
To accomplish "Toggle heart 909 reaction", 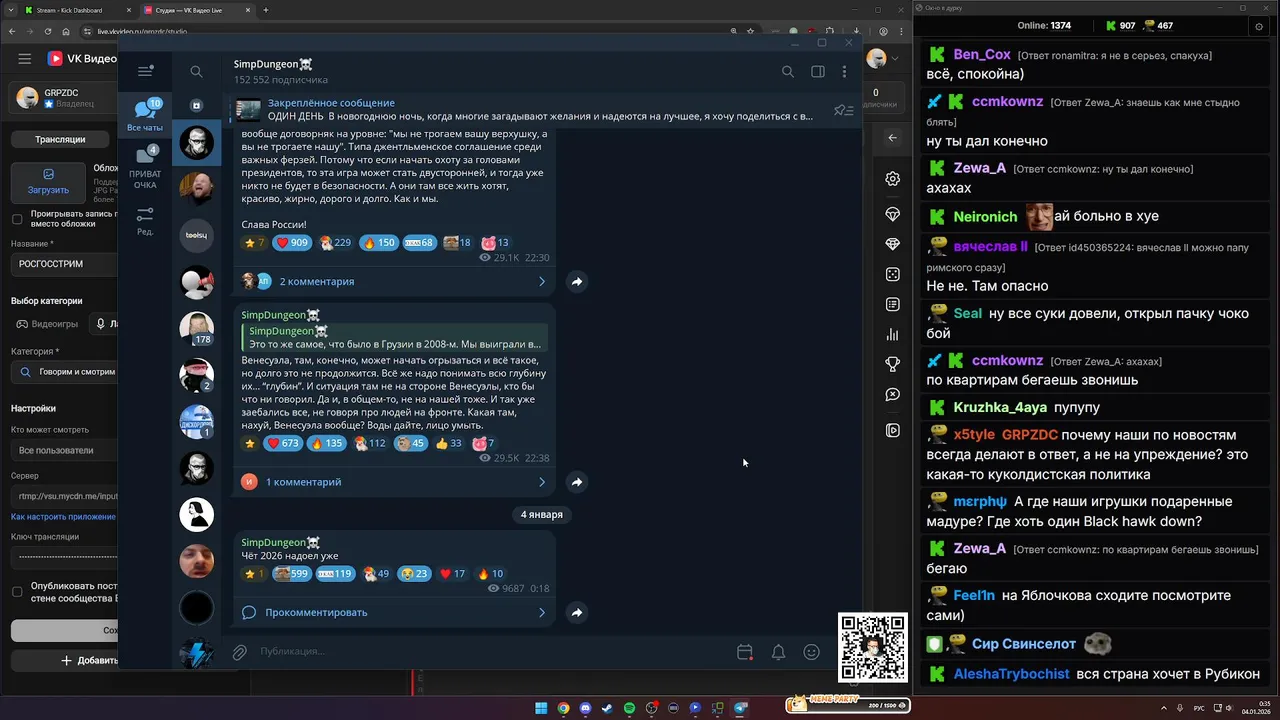I will click(292, 243).
